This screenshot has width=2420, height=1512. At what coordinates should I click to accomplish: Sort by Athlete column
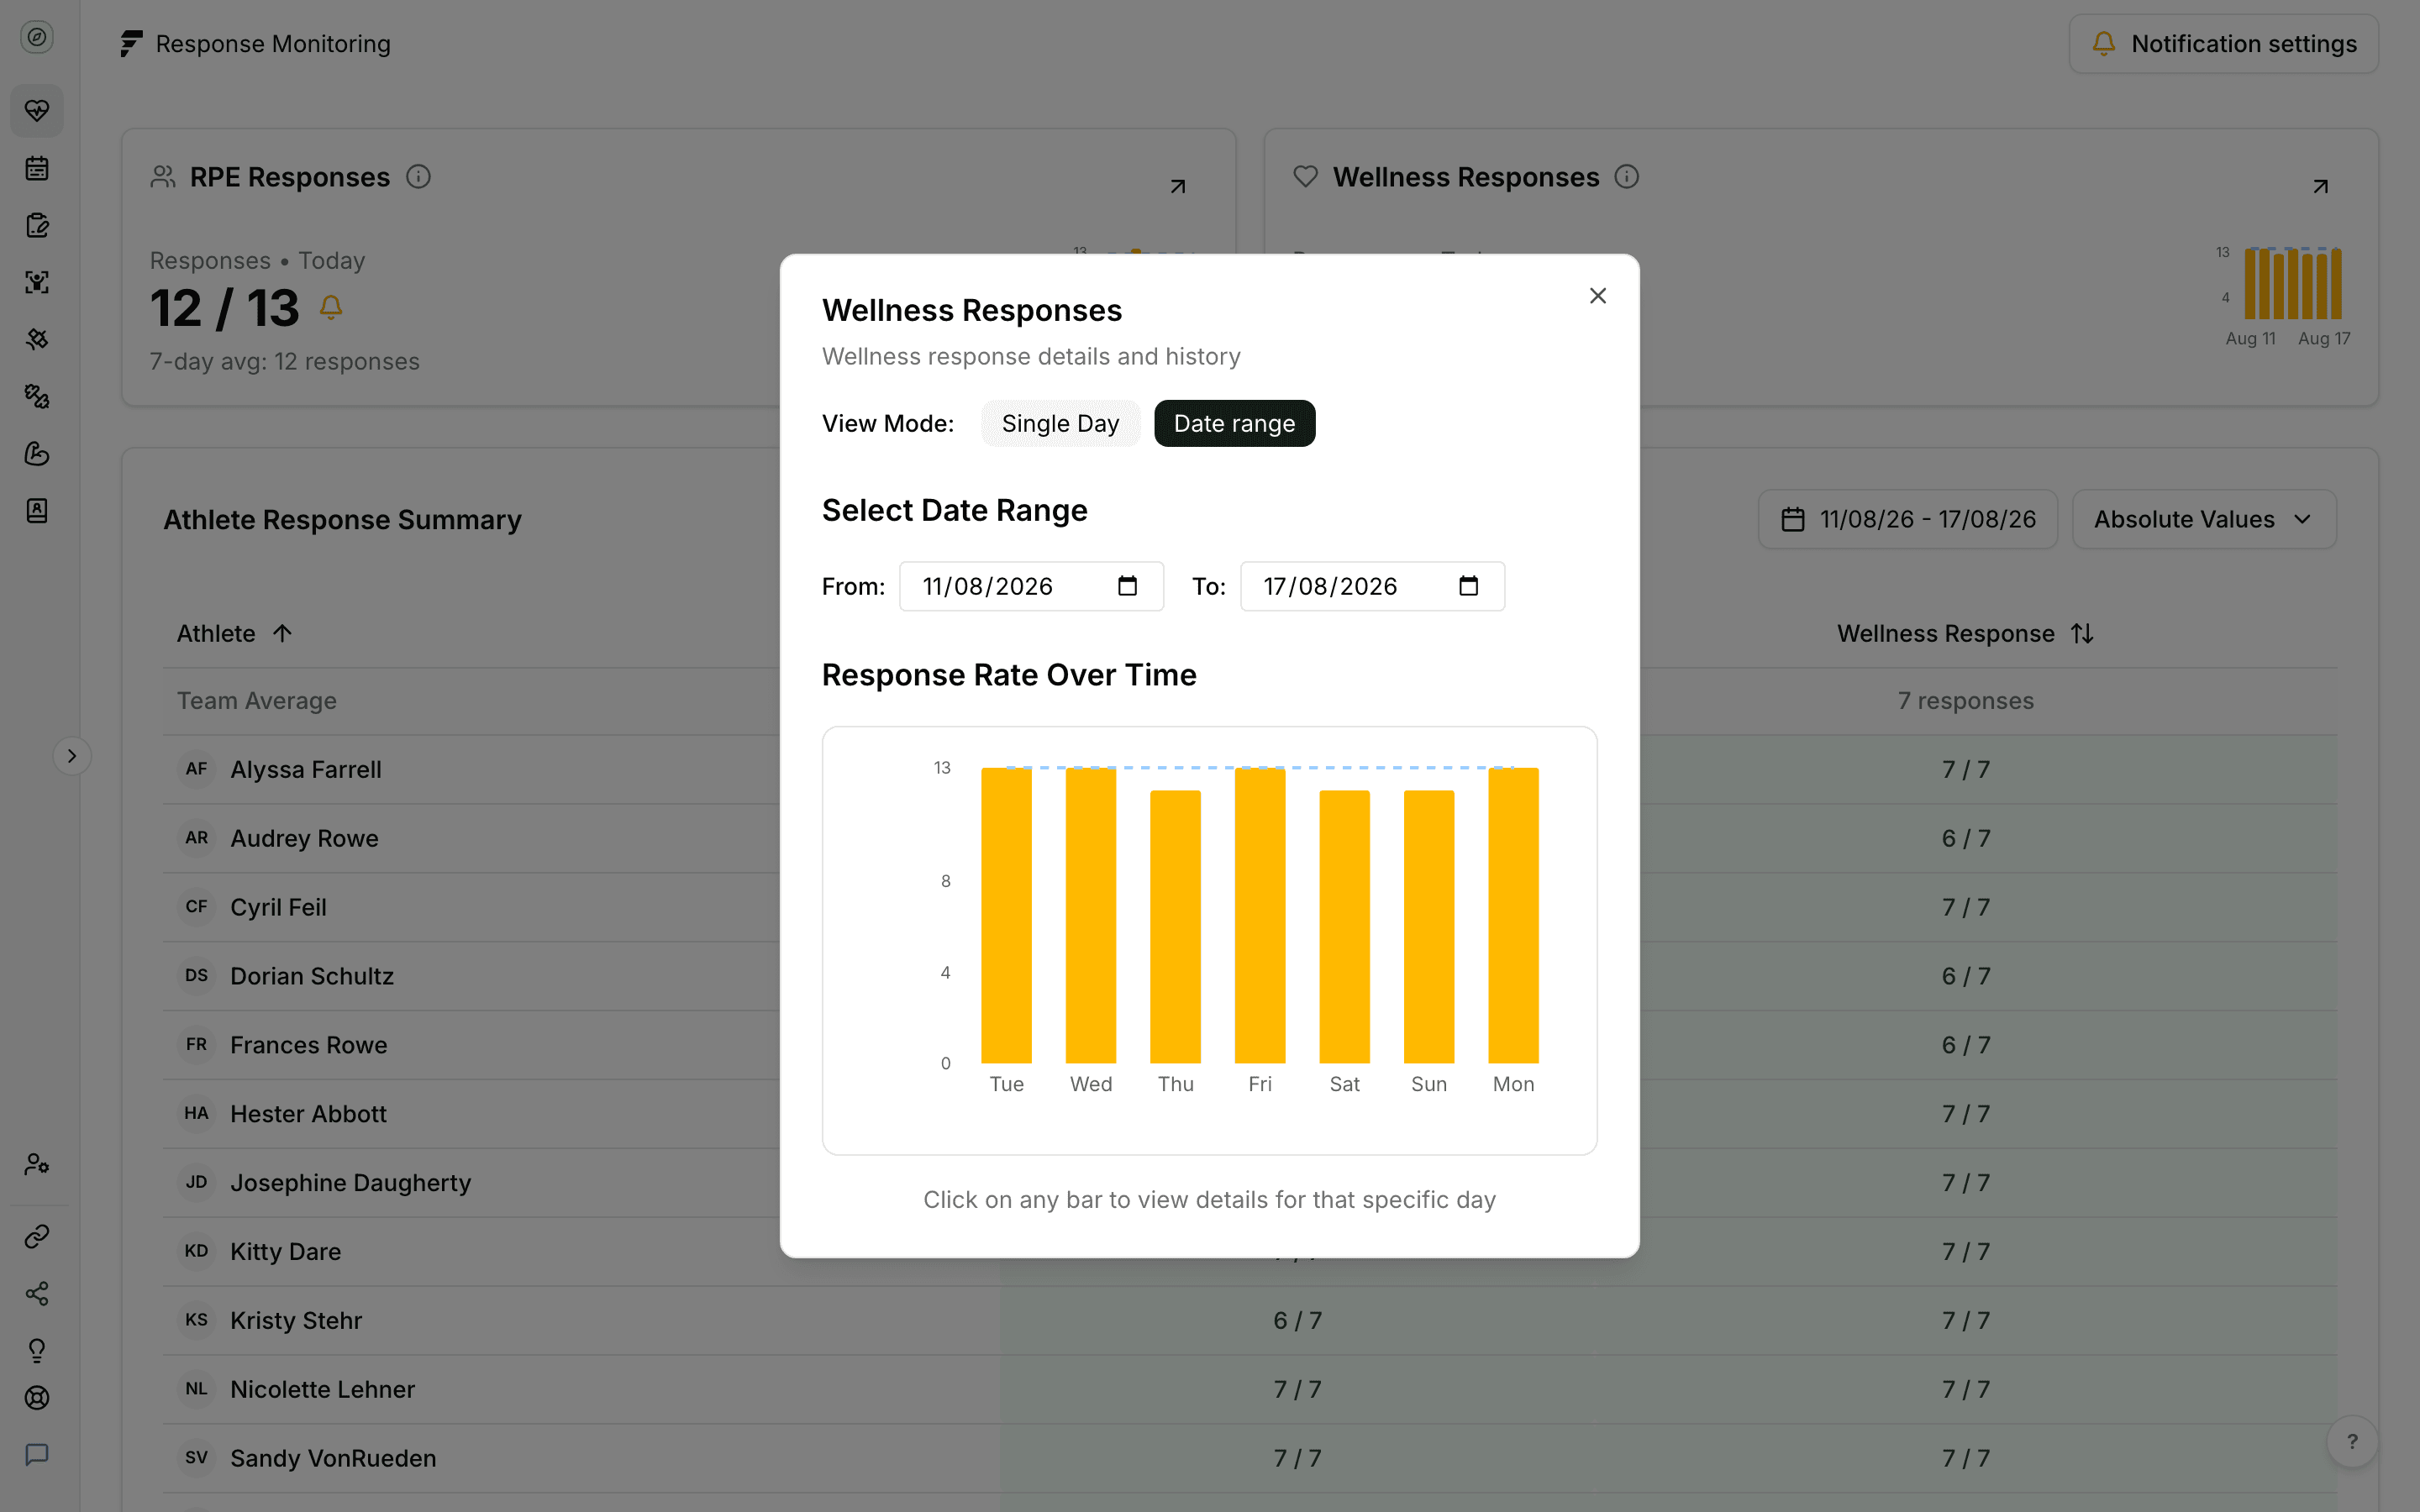(234, 633)
